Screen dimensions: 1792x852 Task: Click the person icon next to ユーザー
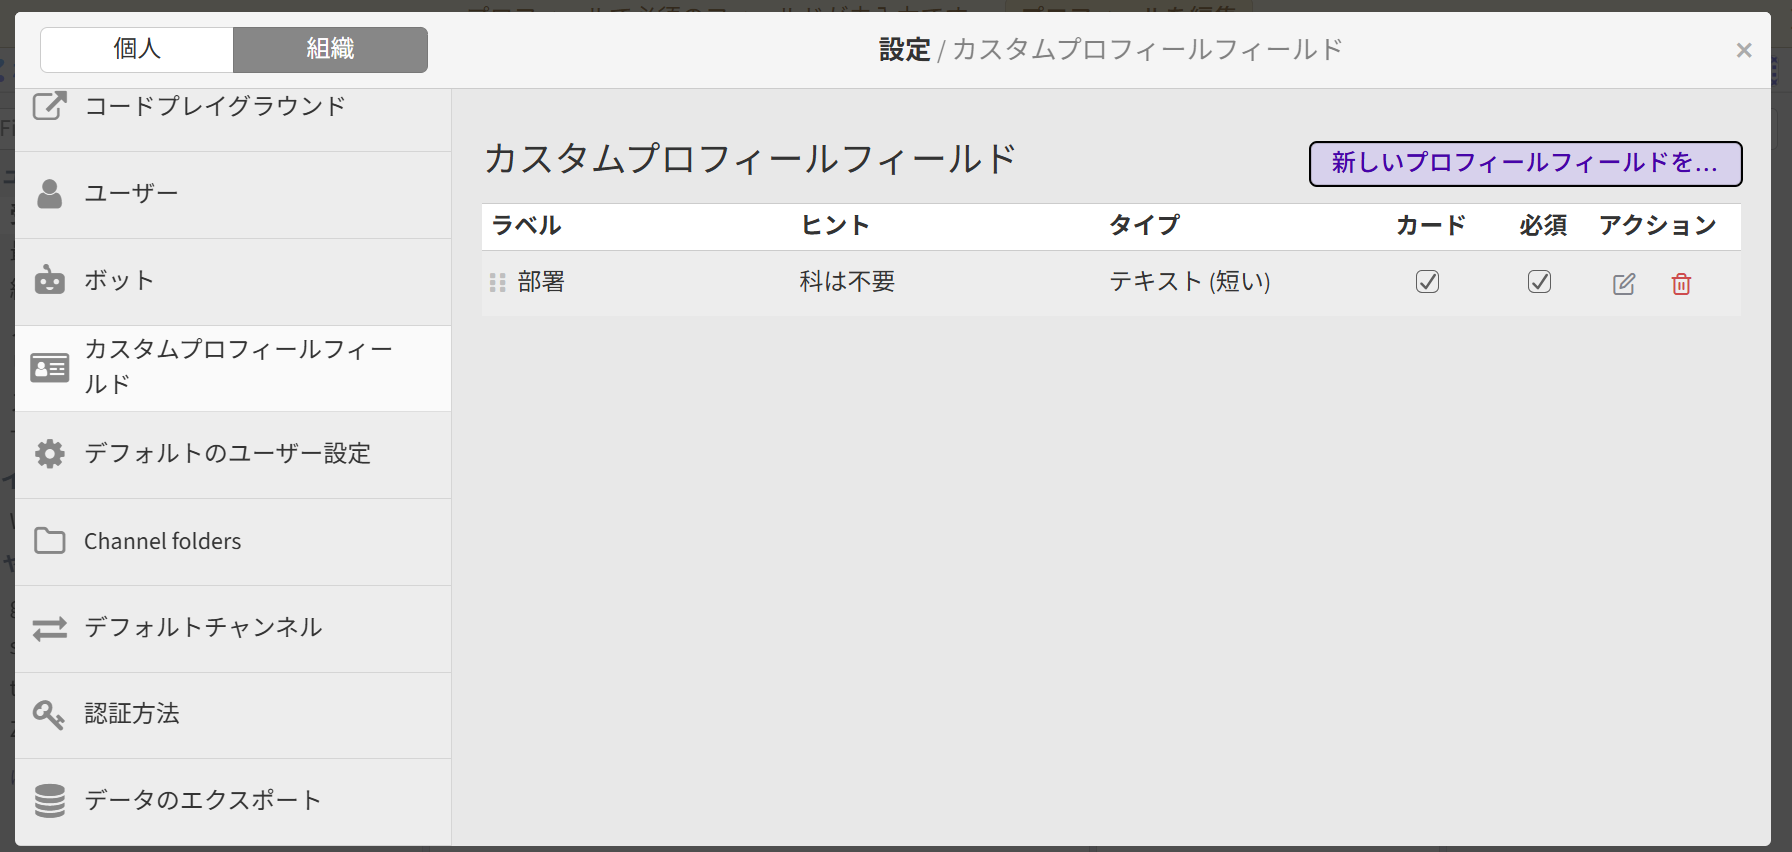click(49, 194)
